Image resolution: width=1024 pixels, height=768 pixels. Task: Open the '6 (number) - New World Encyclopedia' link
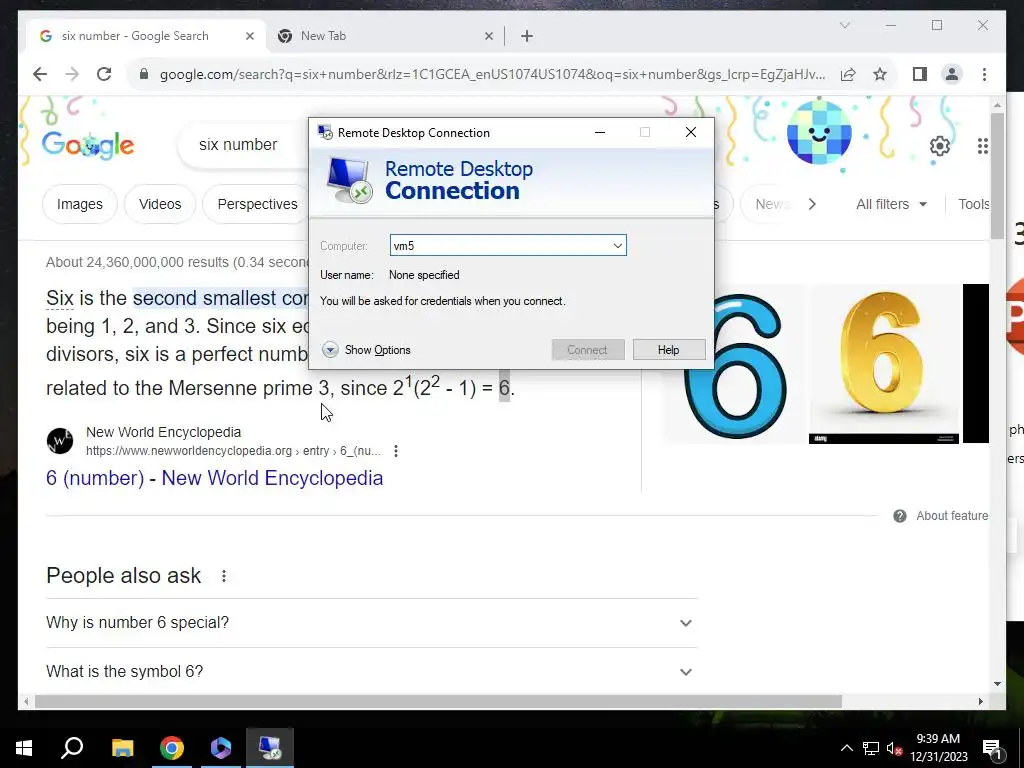pos(214,478)
